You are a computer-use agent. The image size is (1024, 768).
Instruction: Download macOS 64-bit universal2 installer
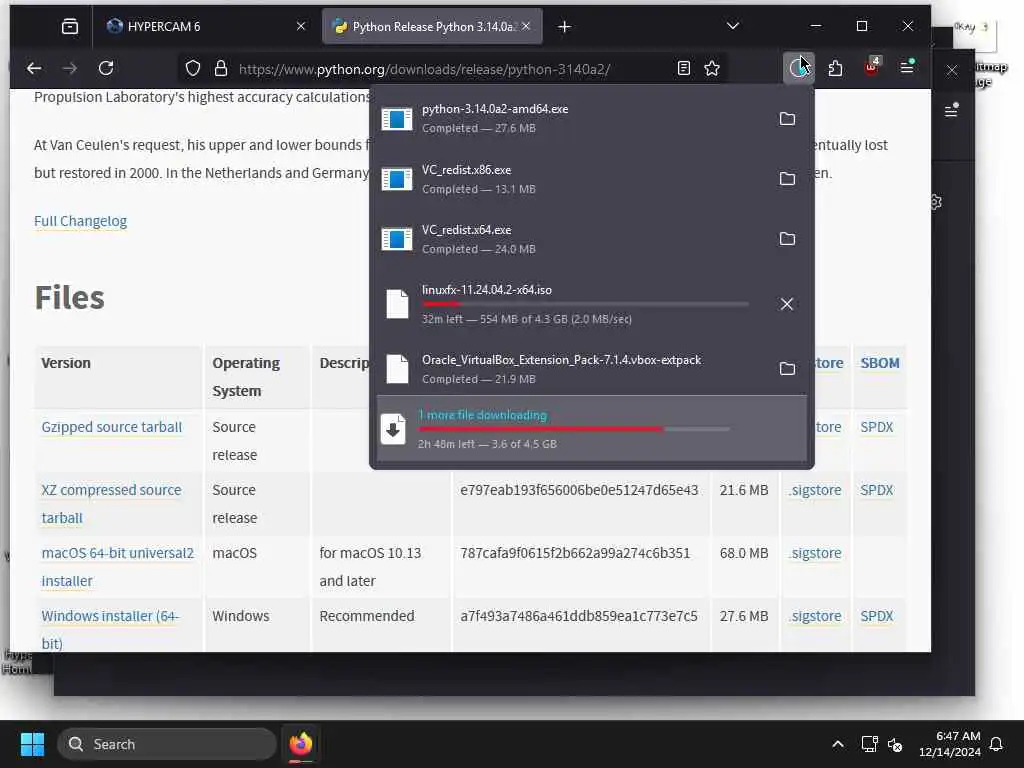click(x=118, y=567)
